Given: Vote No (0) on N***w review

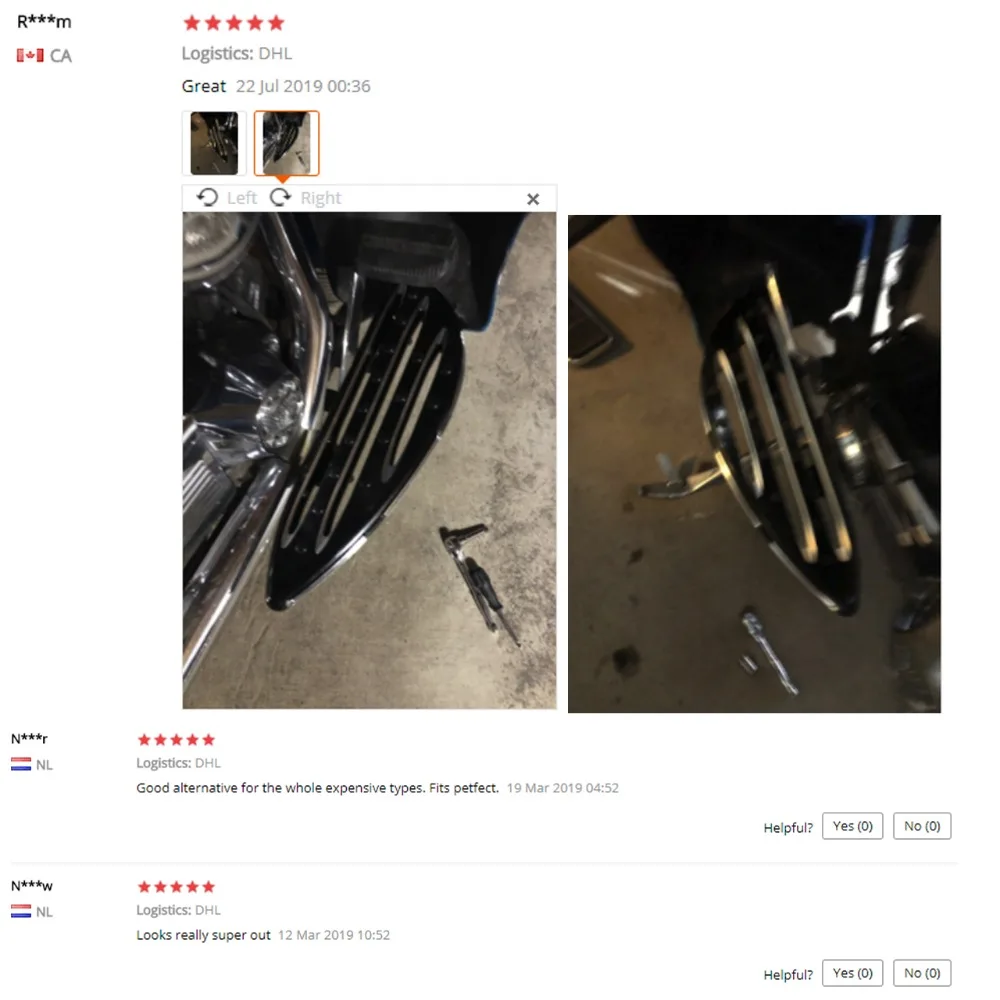Looking at the screenshot, I should click(922, 973).
